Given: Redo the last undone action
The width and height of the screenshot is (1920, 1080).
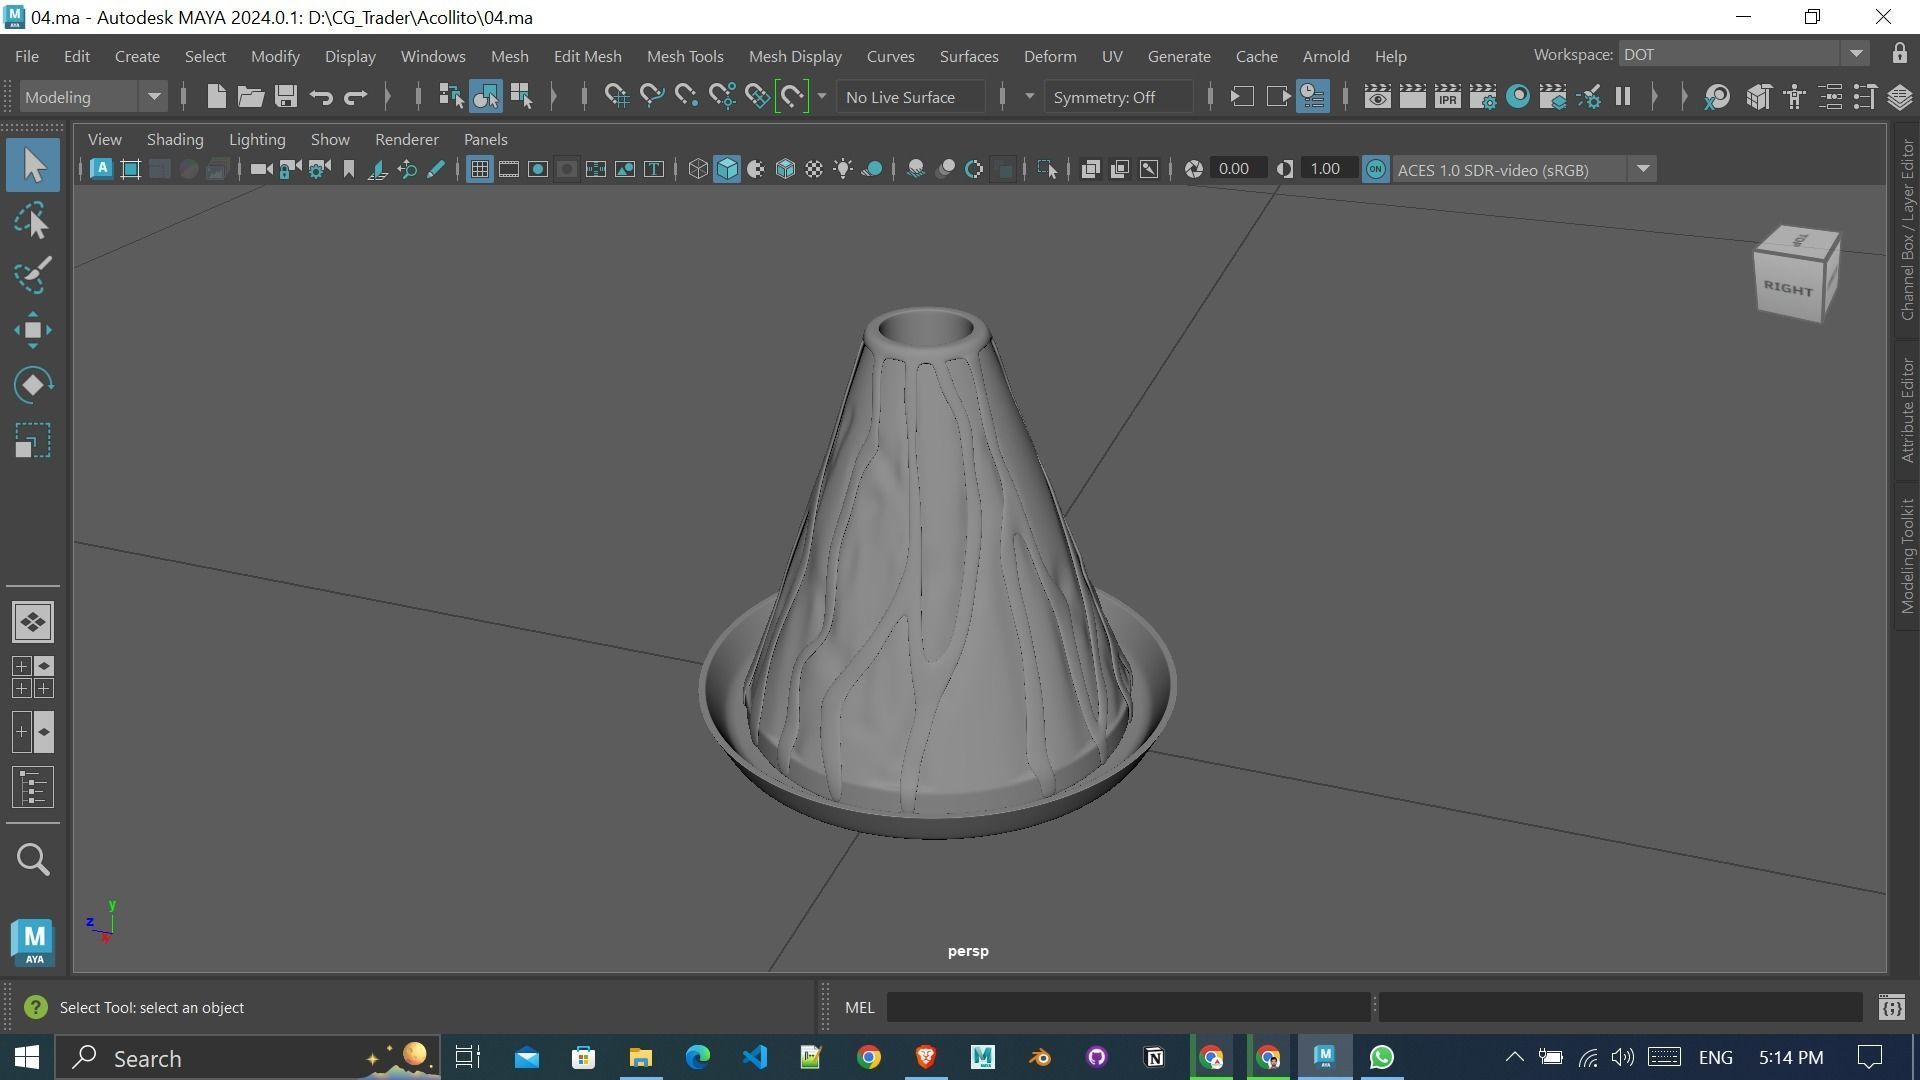Looking at the screenshot, I should point(356,97).
